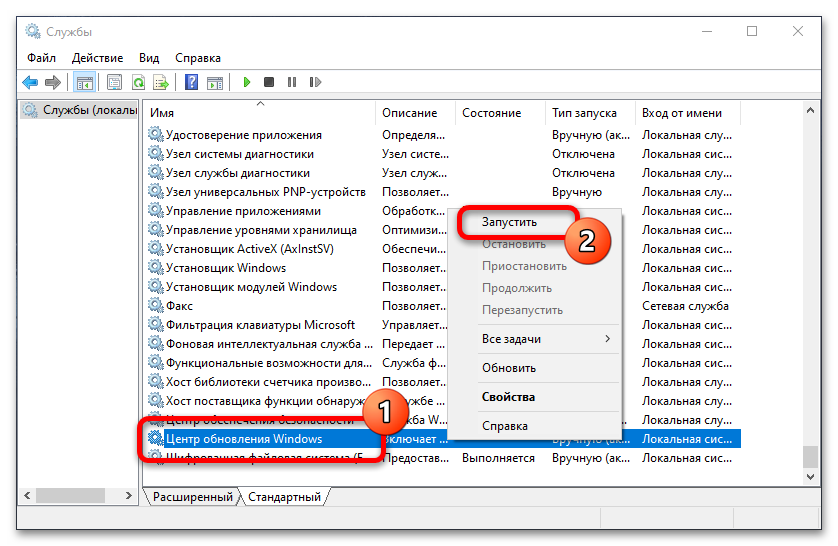Click the vertical scrollbar thumb
The image size is (838, 546).
[x=810, y=457]
